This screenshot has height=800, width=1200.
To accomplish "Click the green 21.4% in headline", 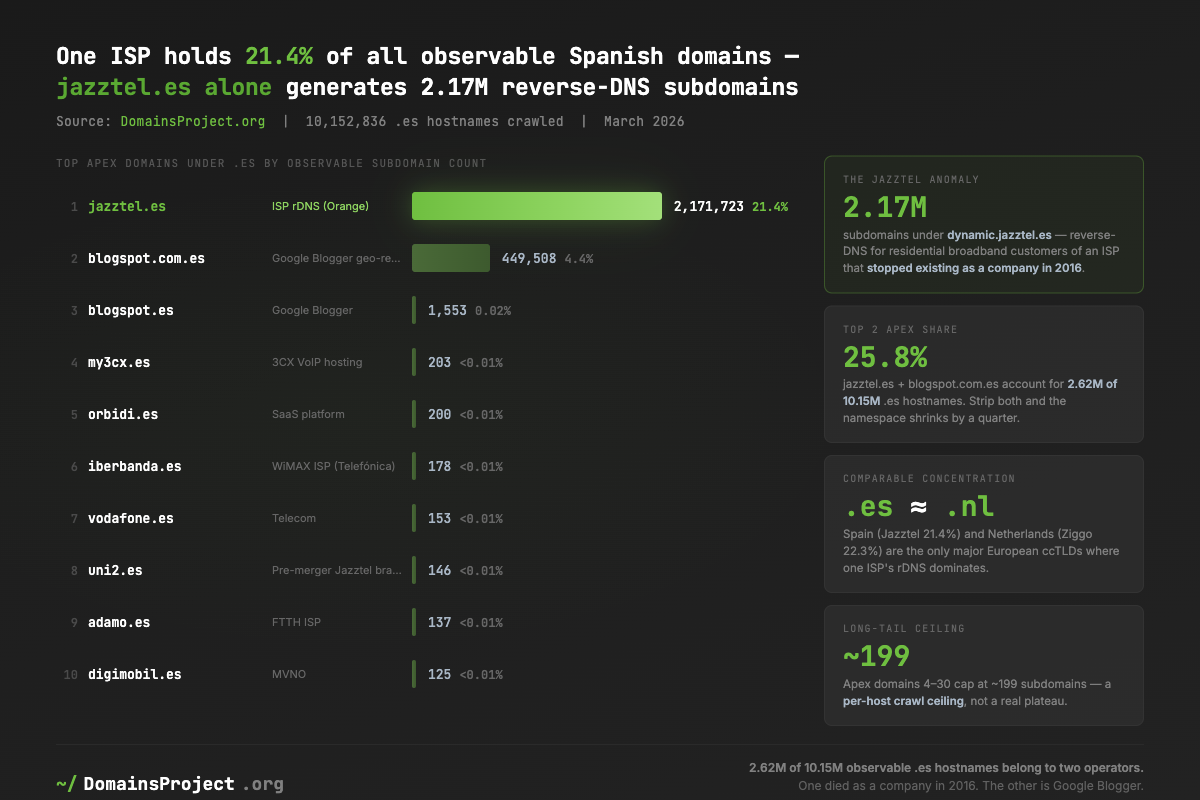I will coord(273,55).
